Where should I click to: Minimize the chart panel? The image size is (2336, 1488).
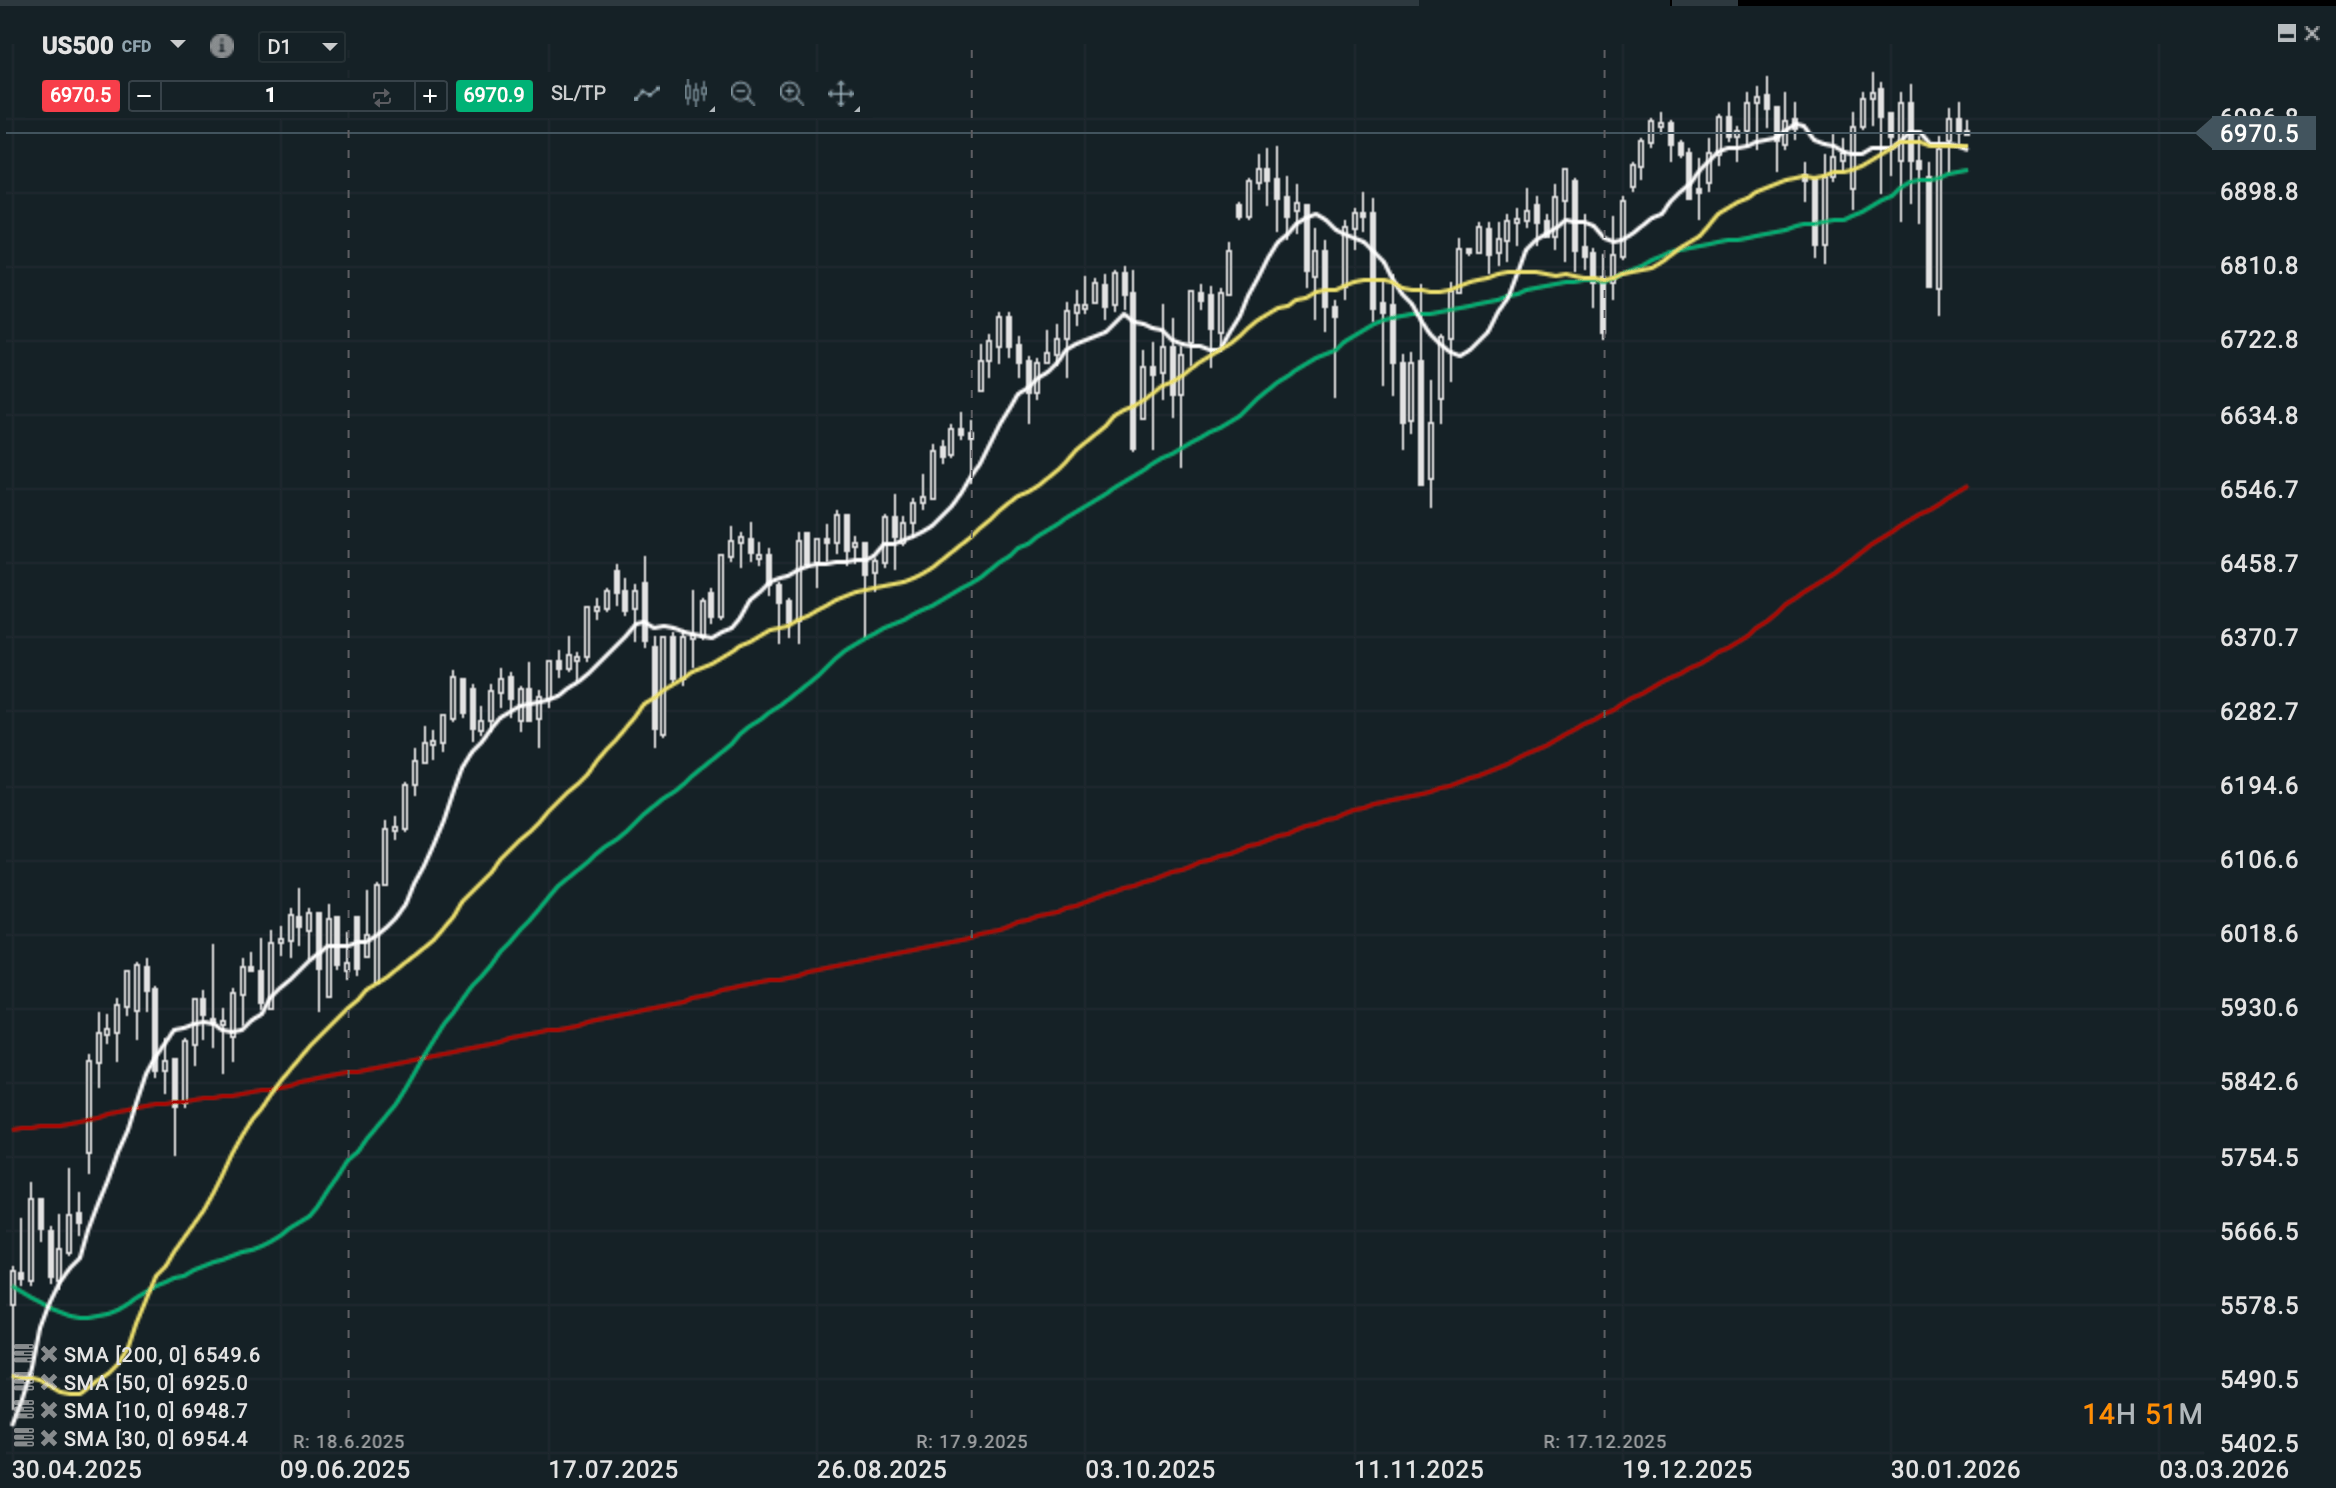[x=2286, y=34]
